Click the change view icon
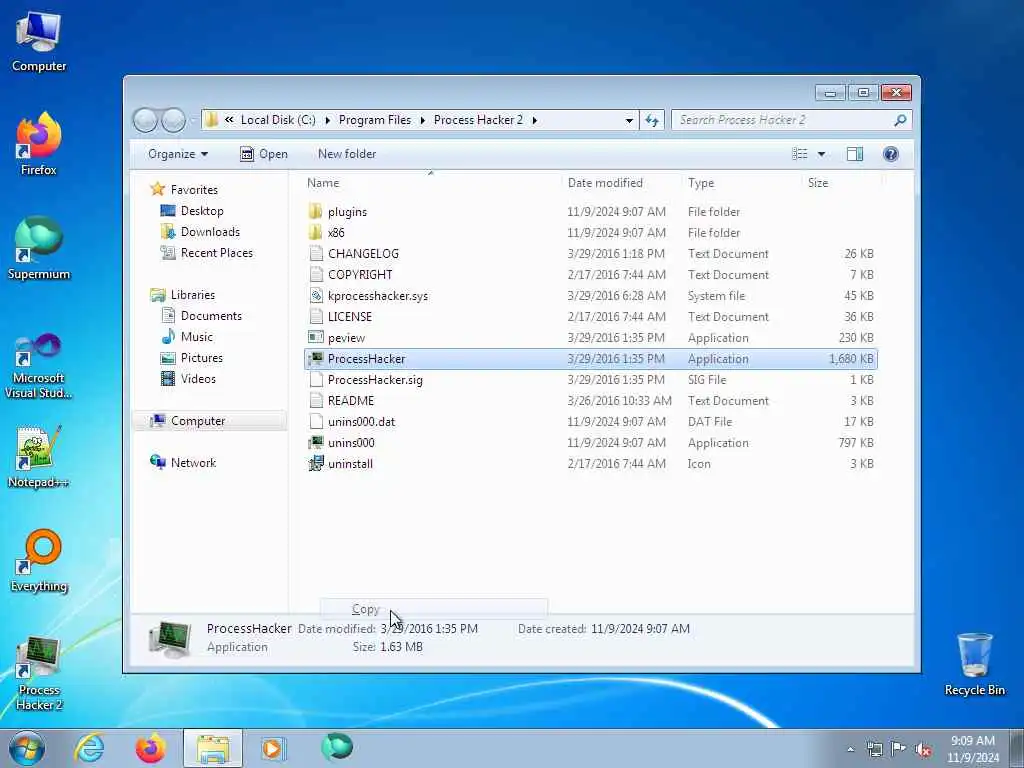The image size is (1024, 768). (x=800, y=154)
